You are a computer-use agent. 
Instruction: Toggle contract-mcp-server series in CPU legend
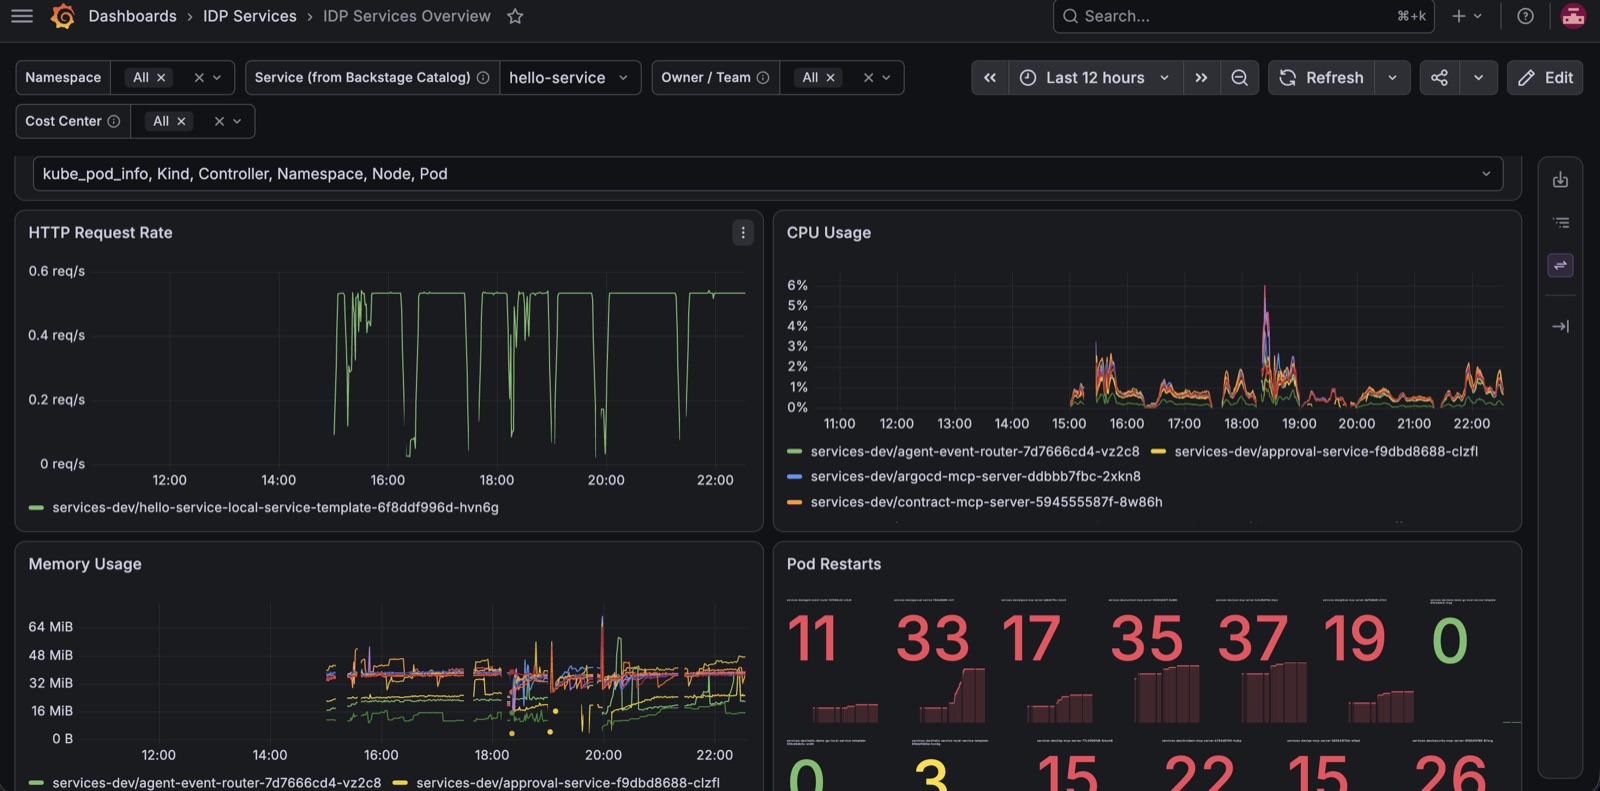click(986, 502)
